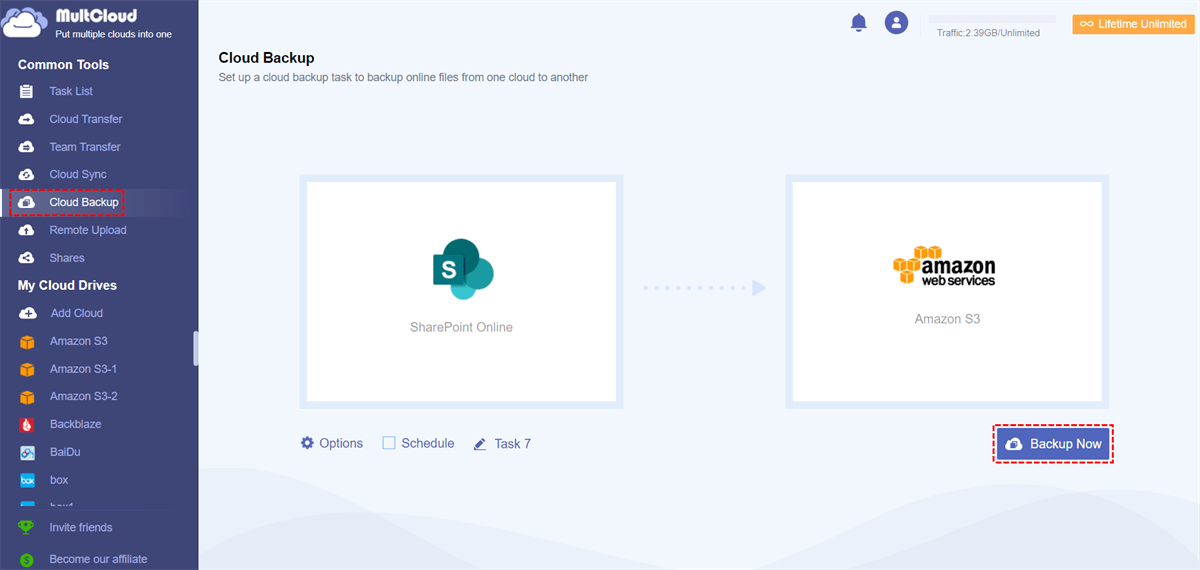Click the Cloud Transfer cloud icon
Viewport: 1200px width, 570px height.
tap(27, 119)
